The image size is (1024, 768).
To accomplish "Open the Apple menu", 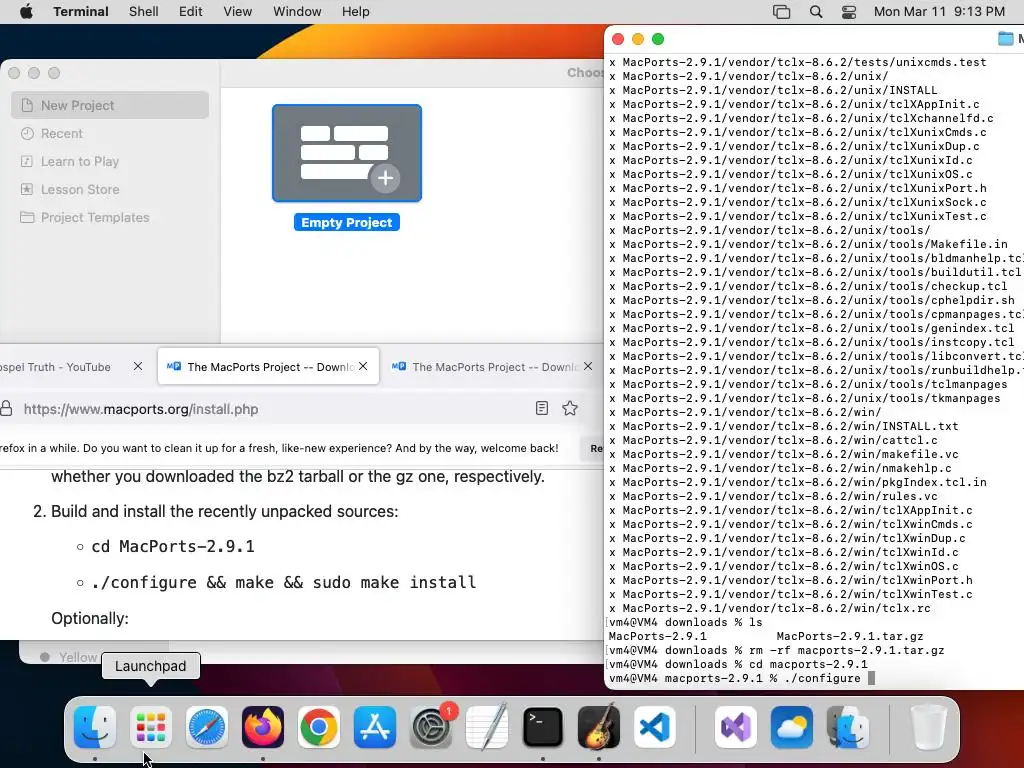I will pos(26,12).
